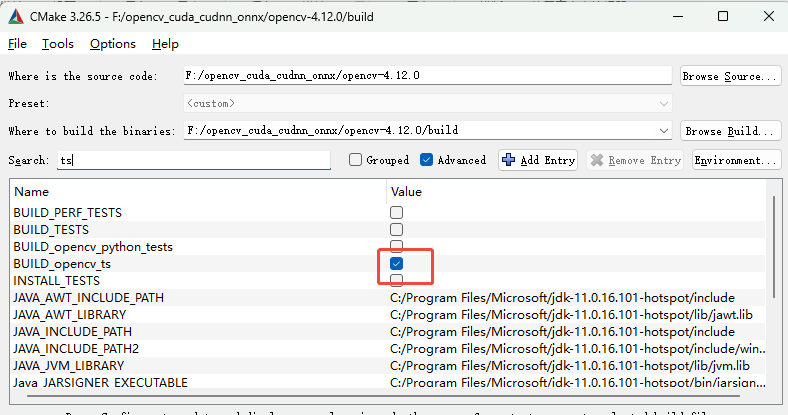Click the Search input field
The width and height of the screenshot is (788, 415).
click(x=193, y=160)
